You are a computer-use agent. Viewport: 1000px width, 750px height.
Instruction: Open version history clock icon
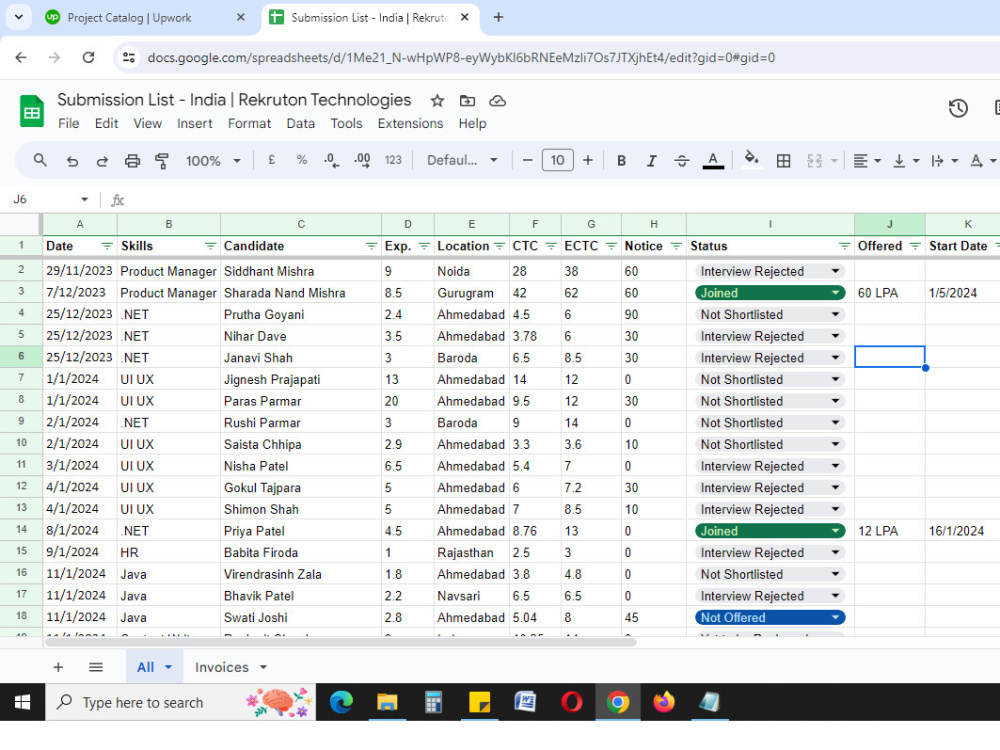tap(958, 108)
